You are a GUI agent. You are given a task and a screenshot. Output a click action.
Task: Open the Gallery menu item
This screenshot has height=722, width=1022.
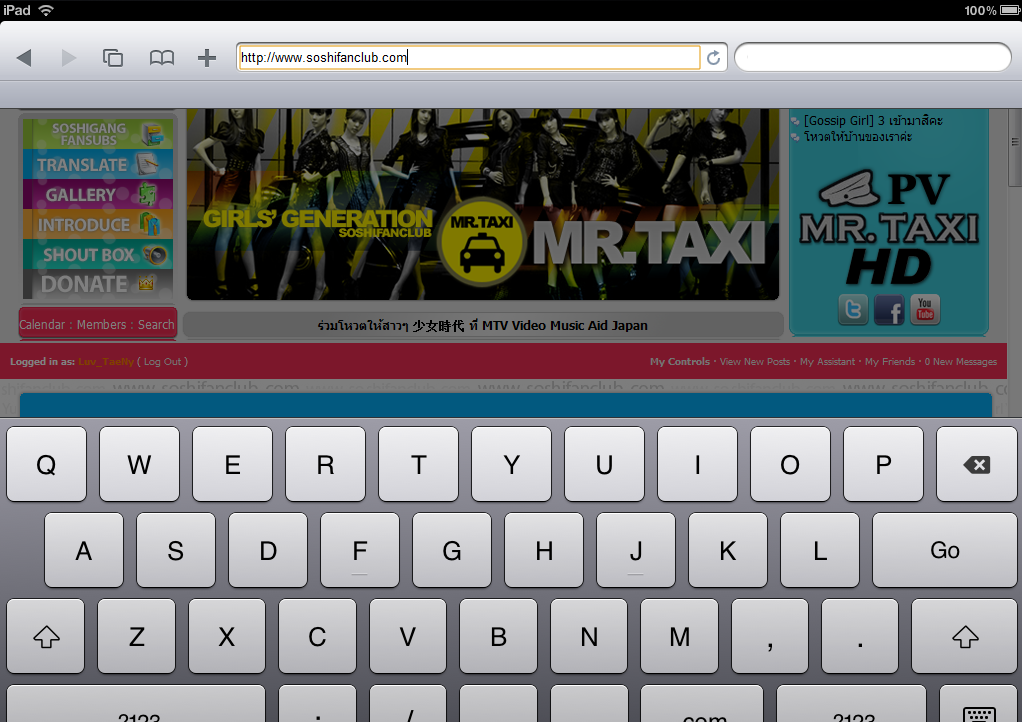[98, 194]
